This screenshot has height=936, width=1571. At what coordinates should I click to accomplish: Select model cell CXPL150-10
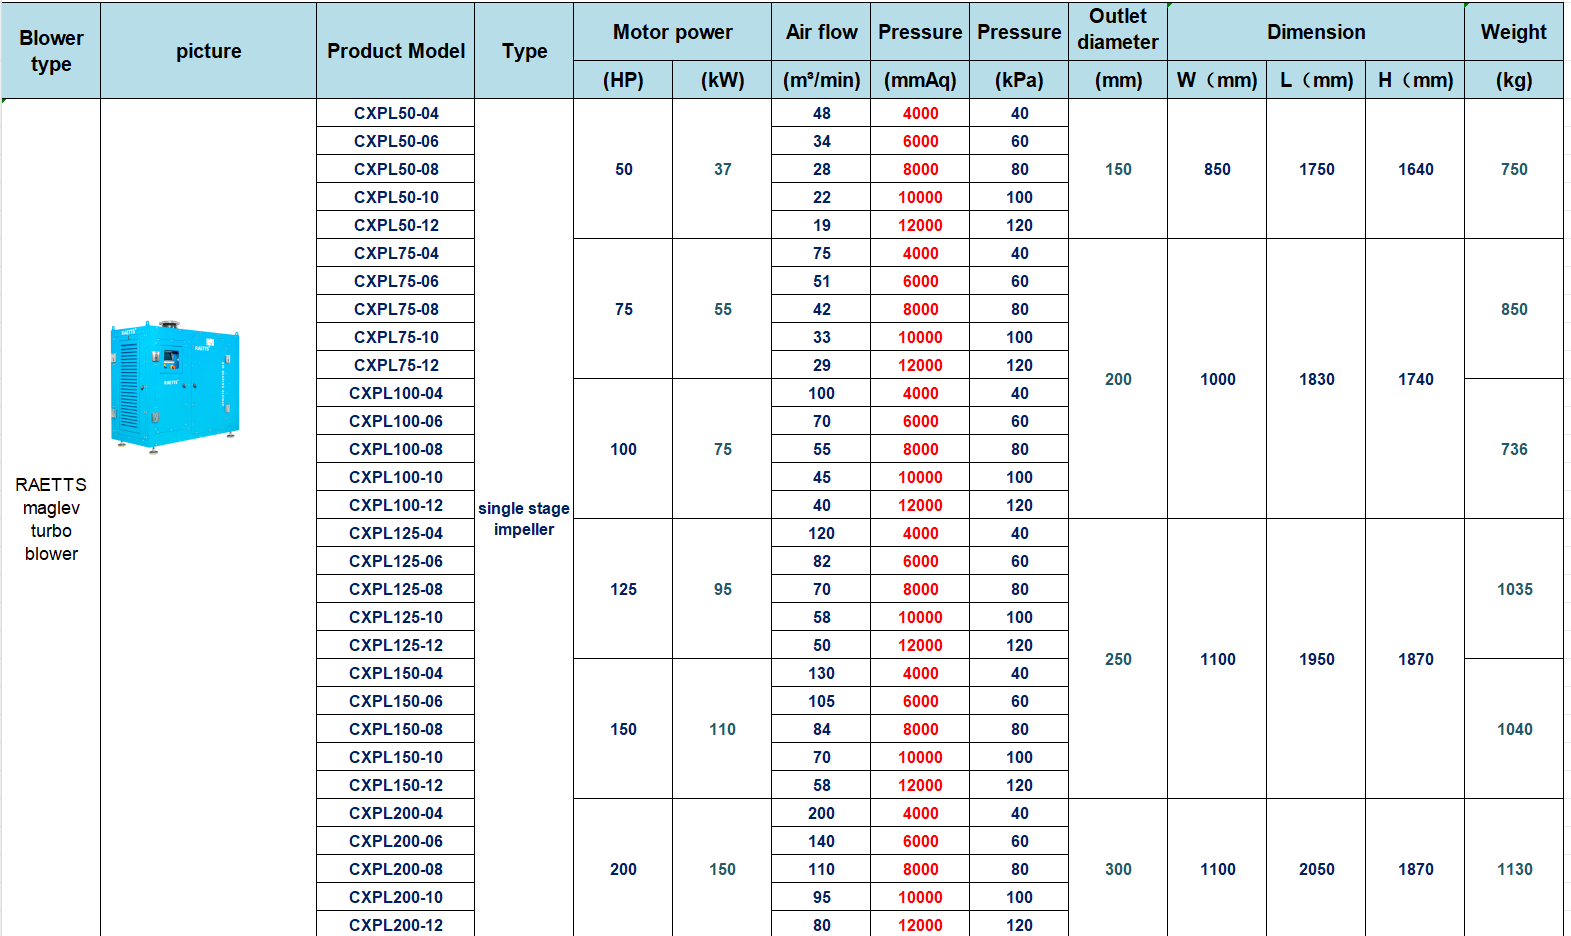click(396, 757)
